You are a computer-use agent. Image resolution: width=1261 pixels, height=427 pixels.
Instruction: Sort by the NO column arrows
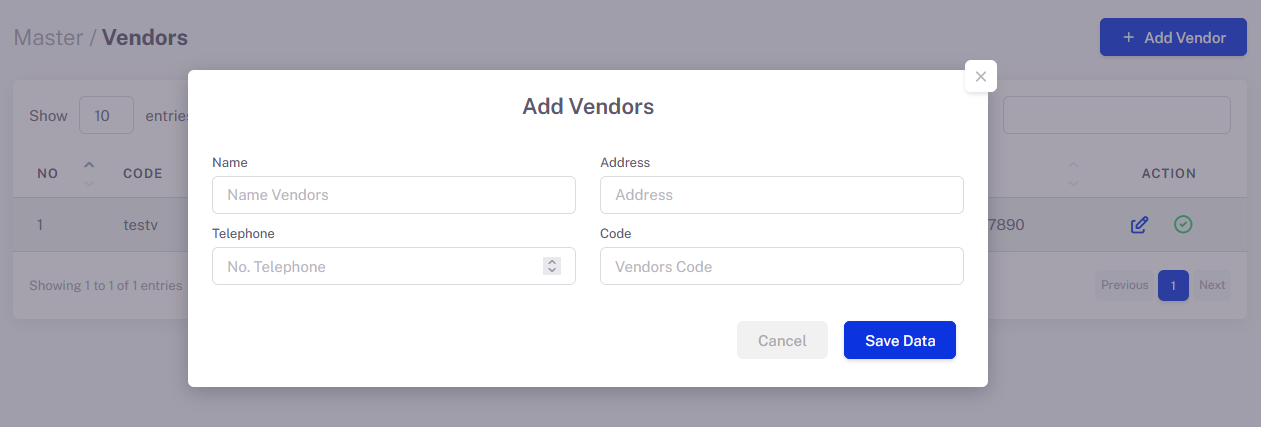tap(89, 173)
